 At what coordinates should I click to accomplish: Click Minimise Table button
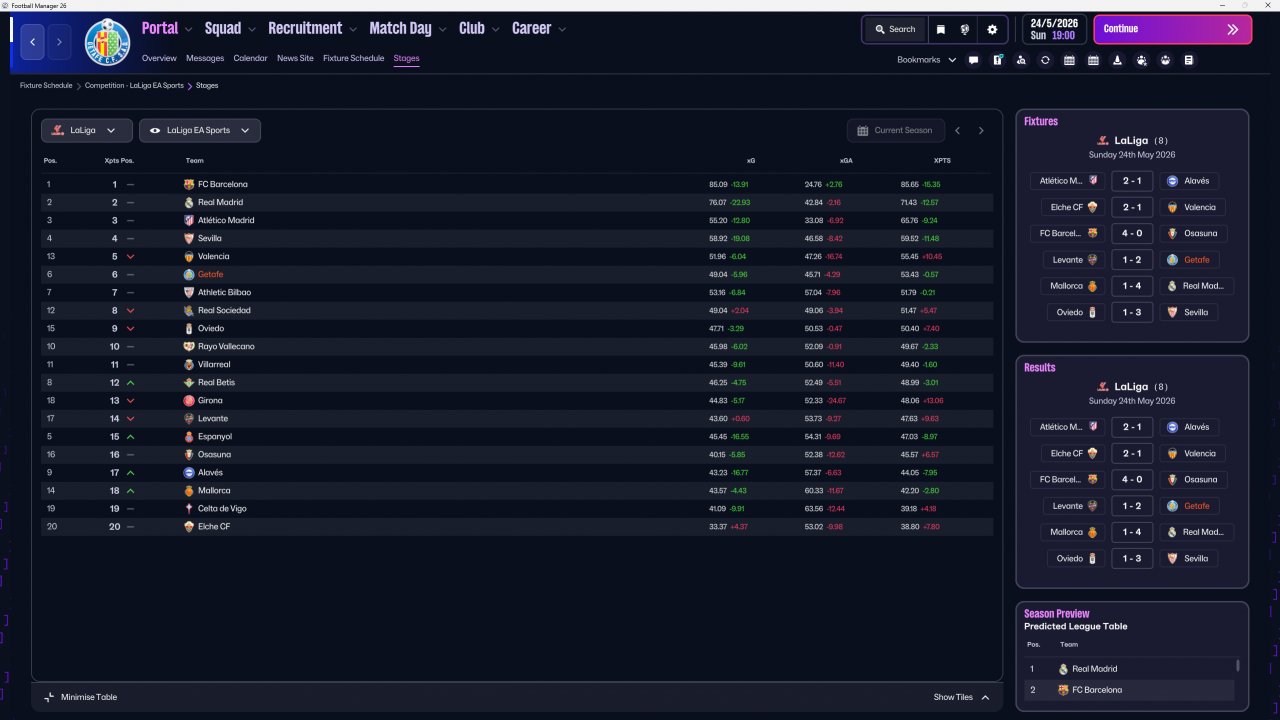[x=80, y=697]
